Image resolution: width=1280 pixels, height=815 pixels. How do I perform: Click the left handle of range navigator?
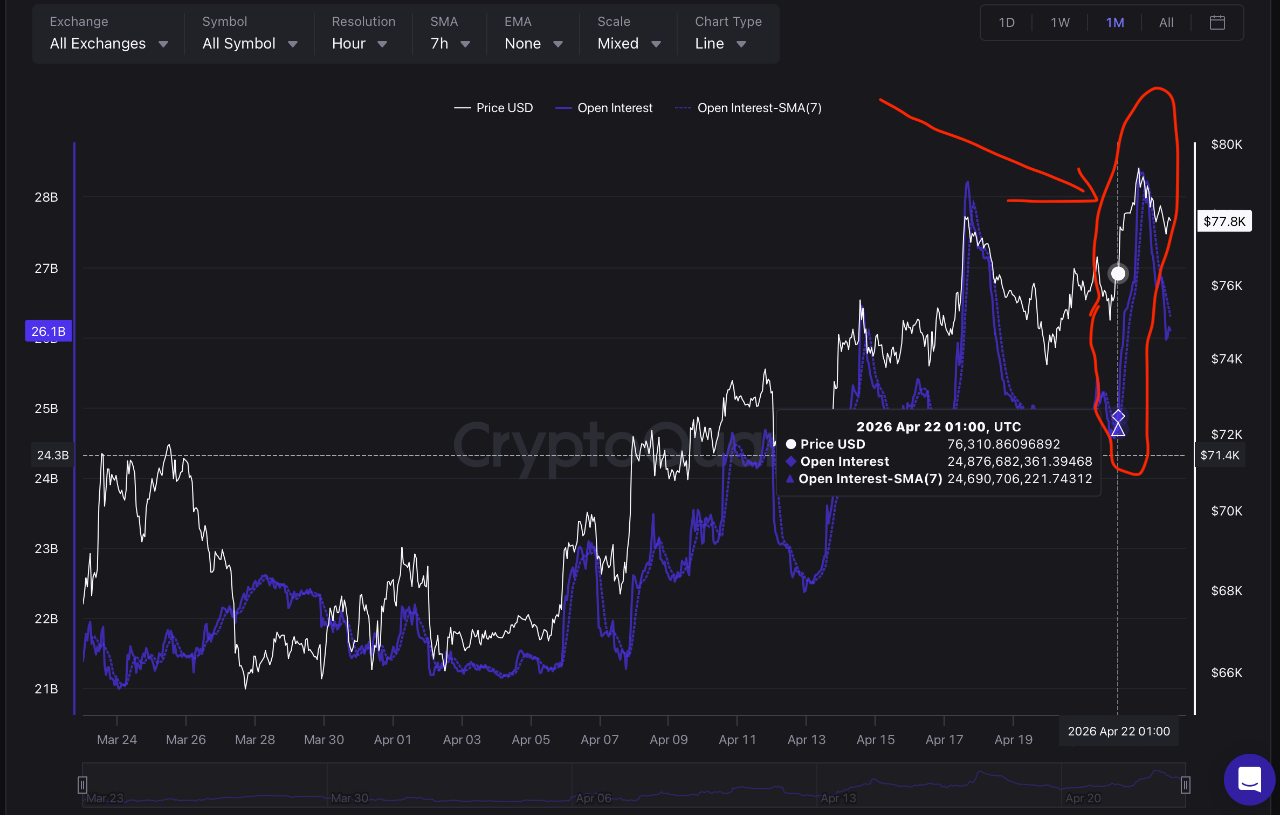[83, 784]
